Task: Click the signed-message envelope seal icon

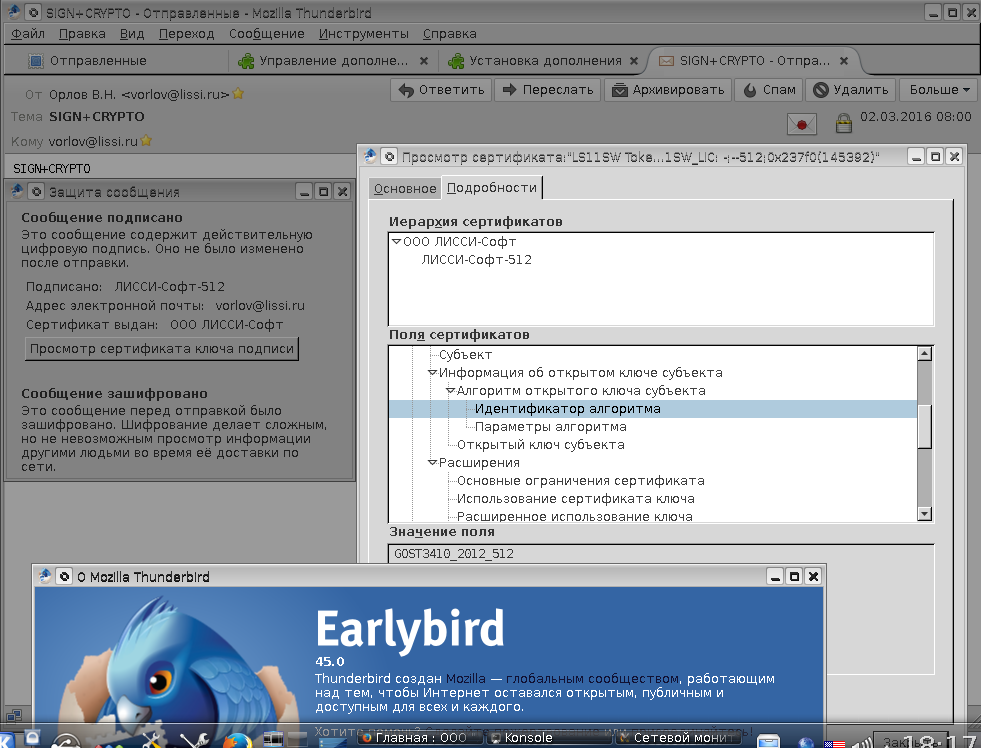Action: (x=801, y=124)
